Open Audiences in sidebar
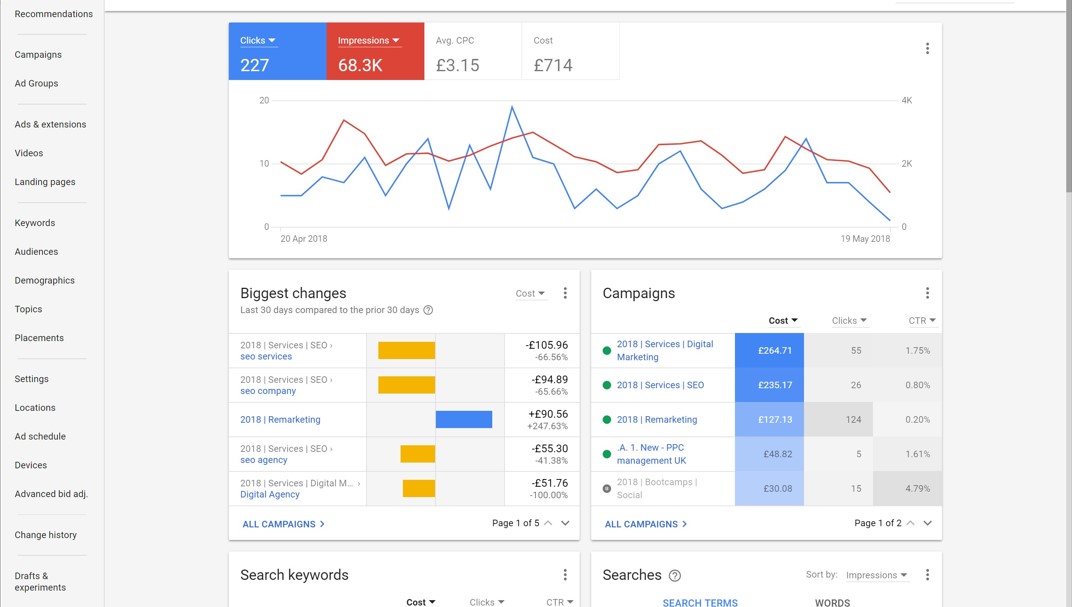 [x=36, y=252]
